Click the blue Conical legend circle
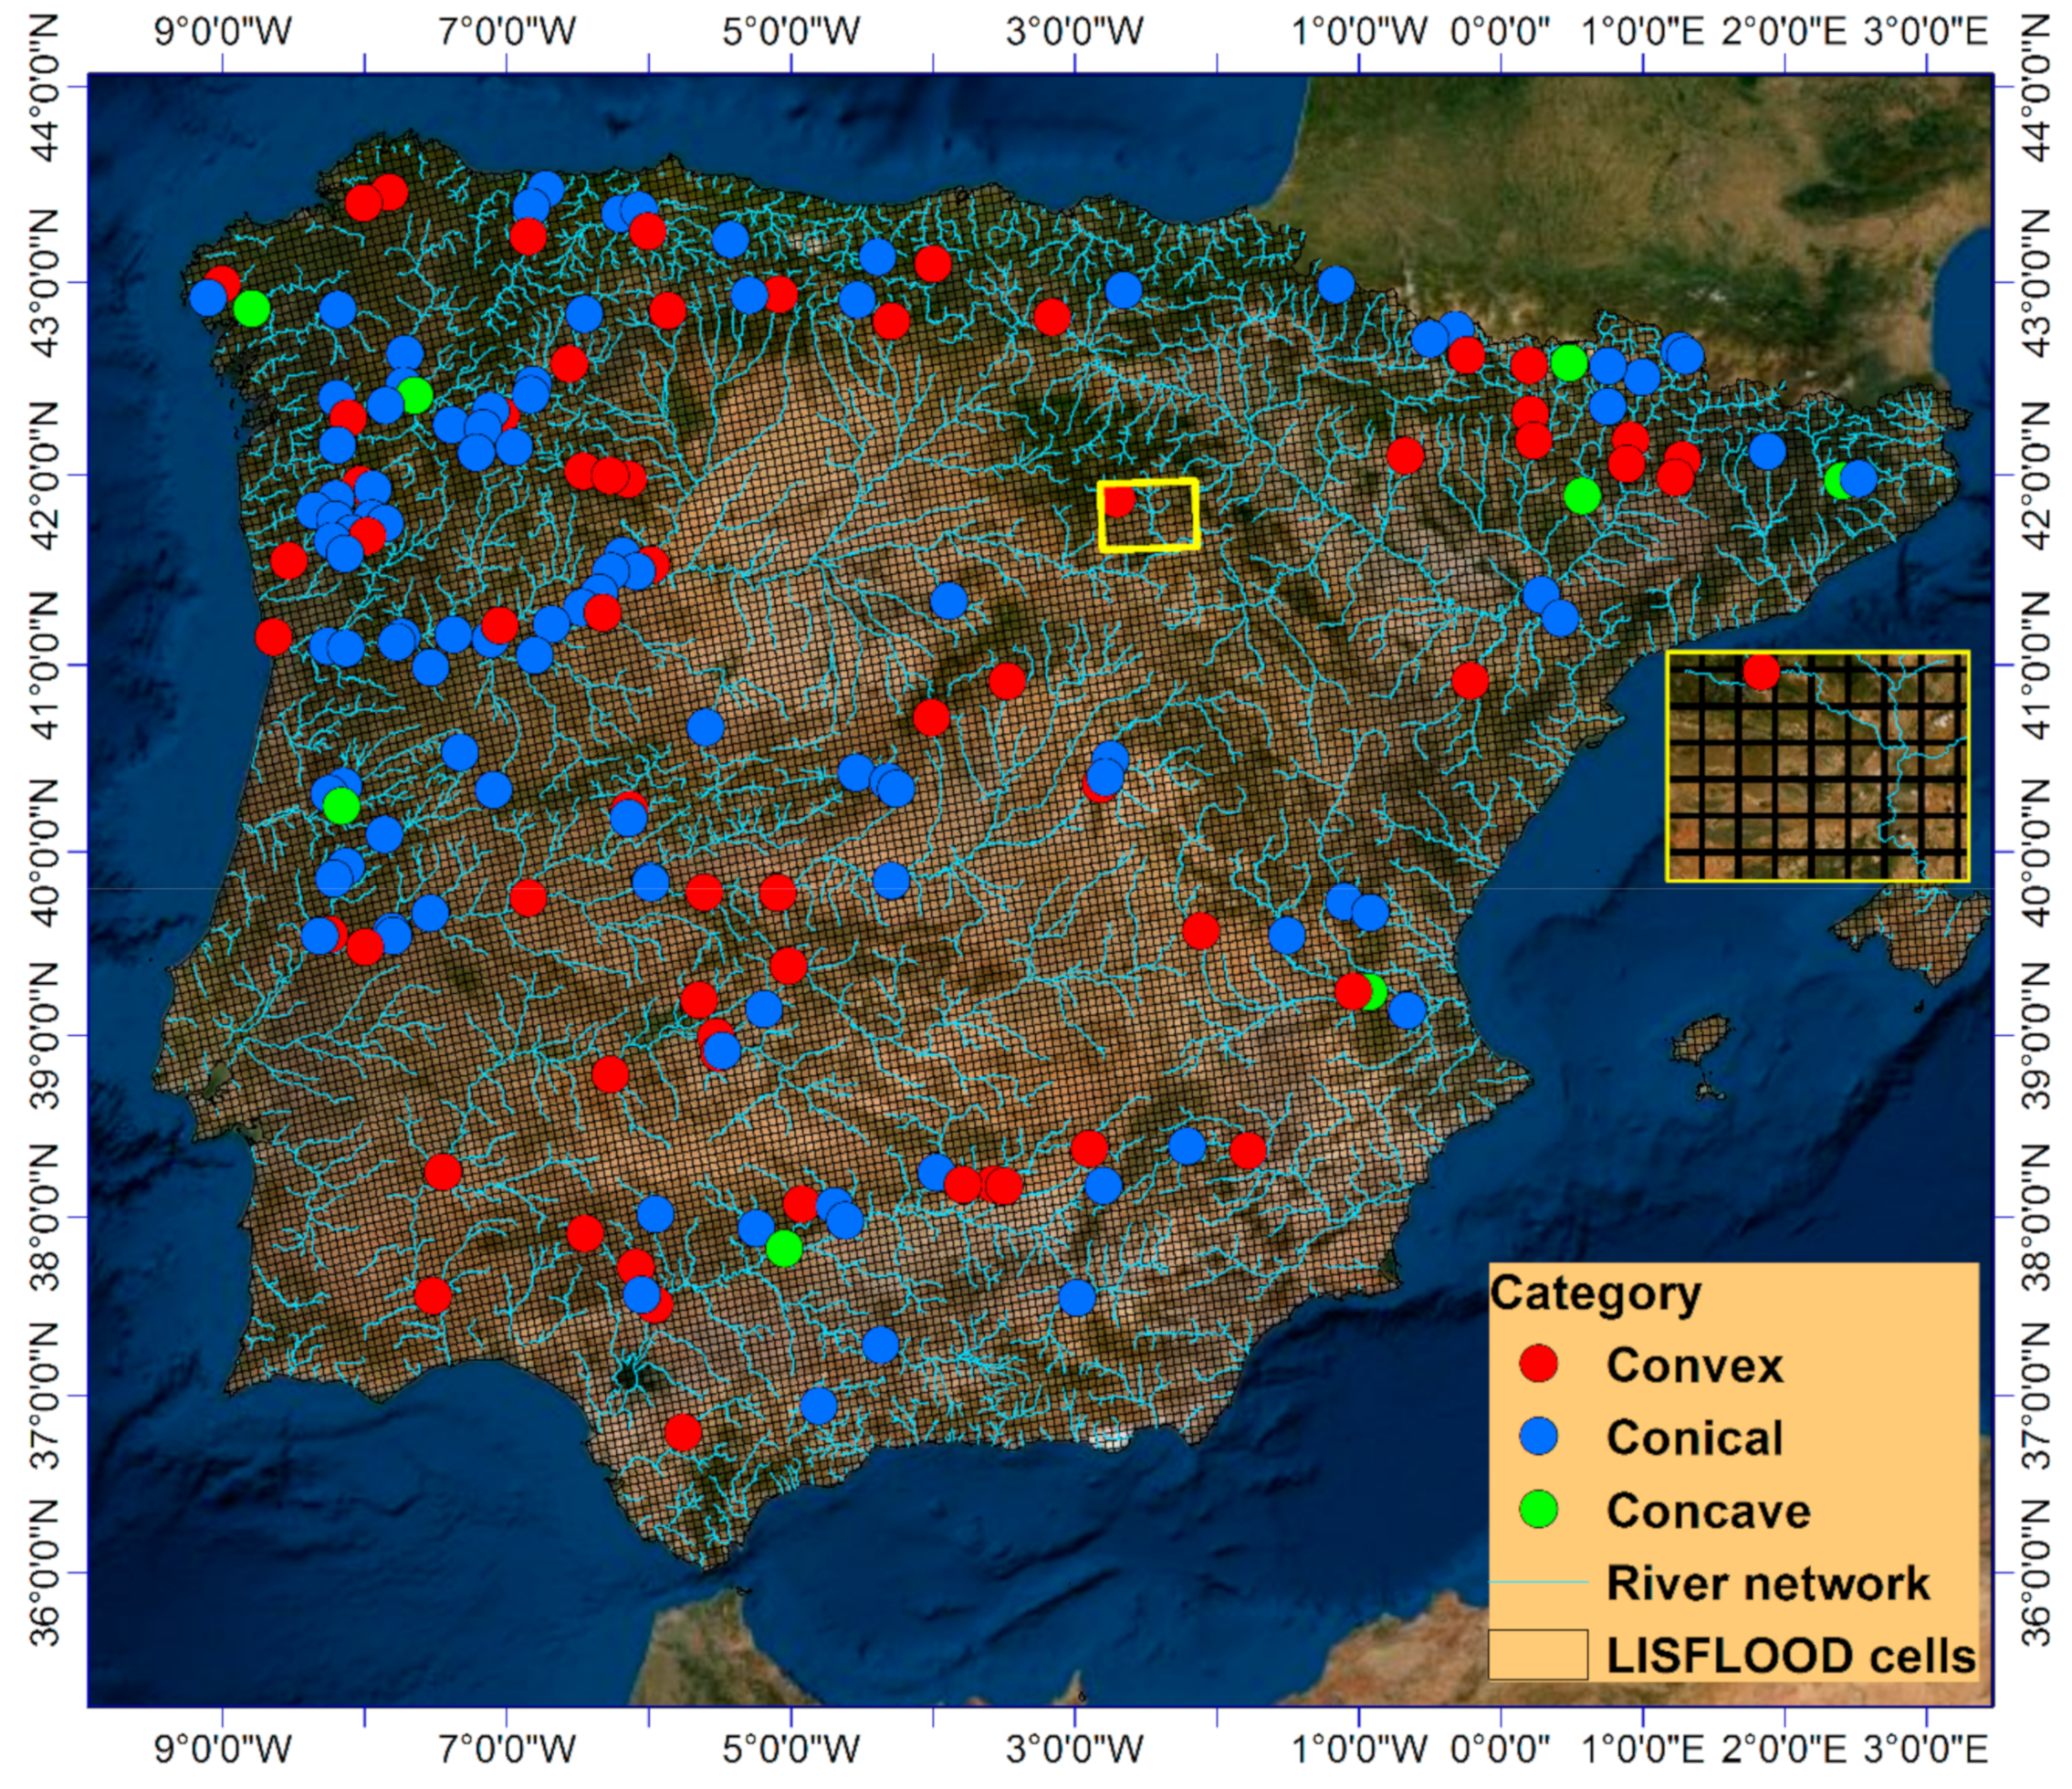 click(1538, 1437)
